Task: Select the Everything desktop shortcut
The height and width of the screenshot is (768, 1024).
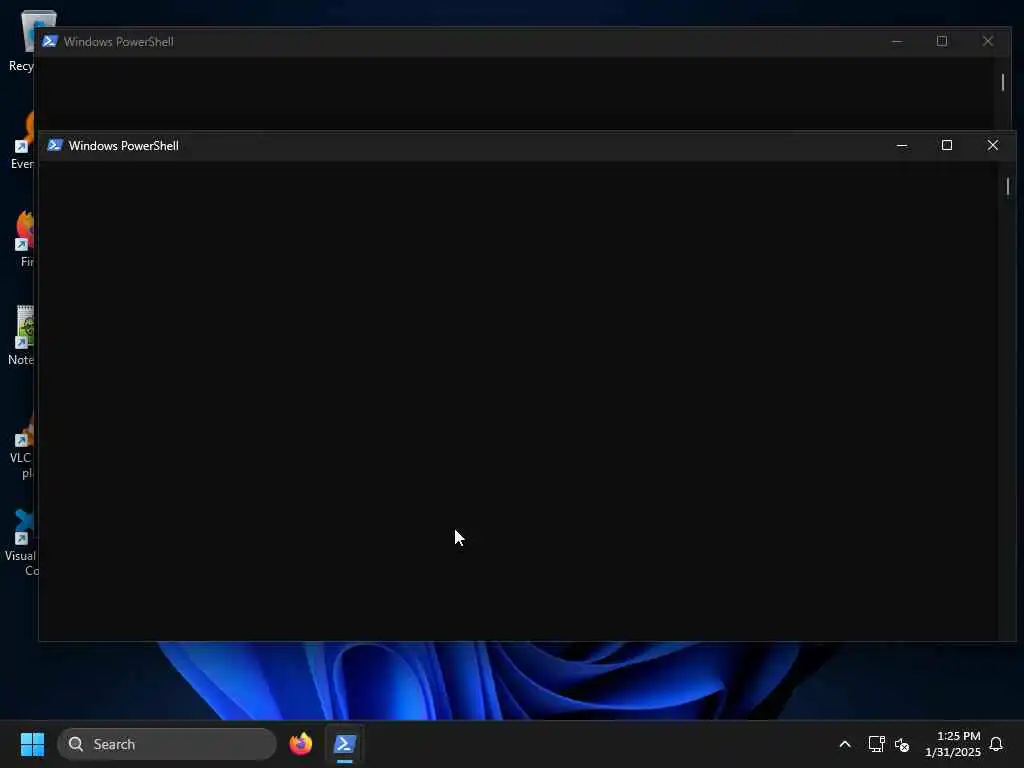Action: click(x=24, y=141)
